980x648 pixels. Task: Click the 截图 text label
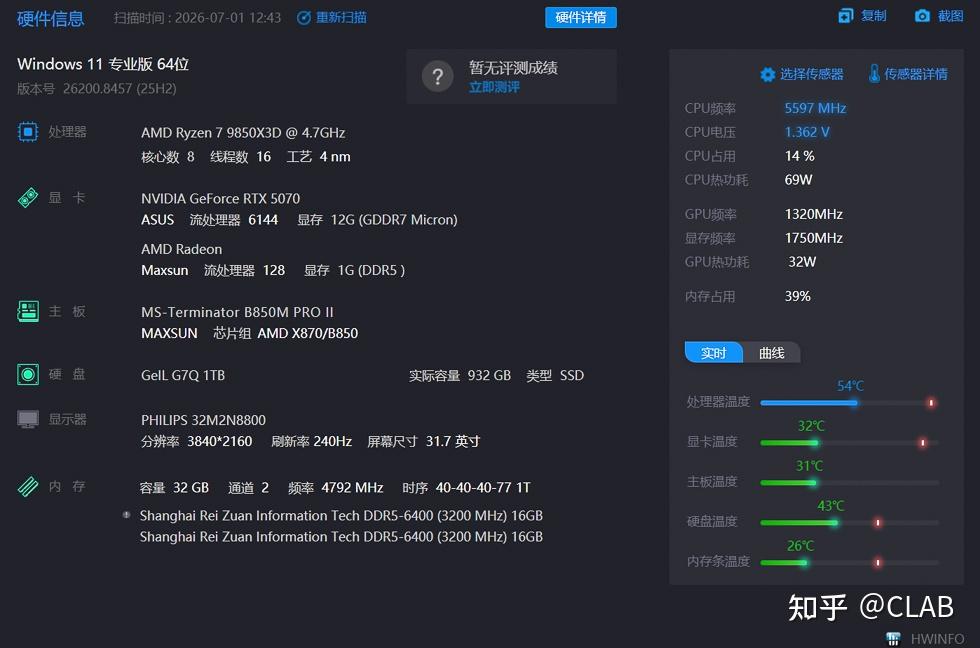pyautogui.click(x=950, y=16)
